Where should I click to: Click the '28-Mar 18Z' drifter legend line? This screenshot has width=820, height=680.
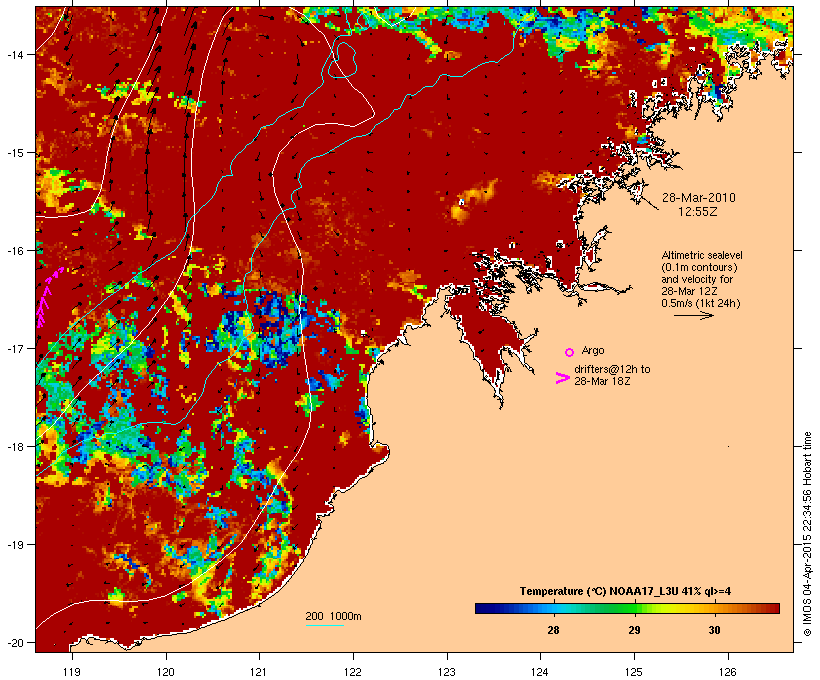tap(602, 381)
